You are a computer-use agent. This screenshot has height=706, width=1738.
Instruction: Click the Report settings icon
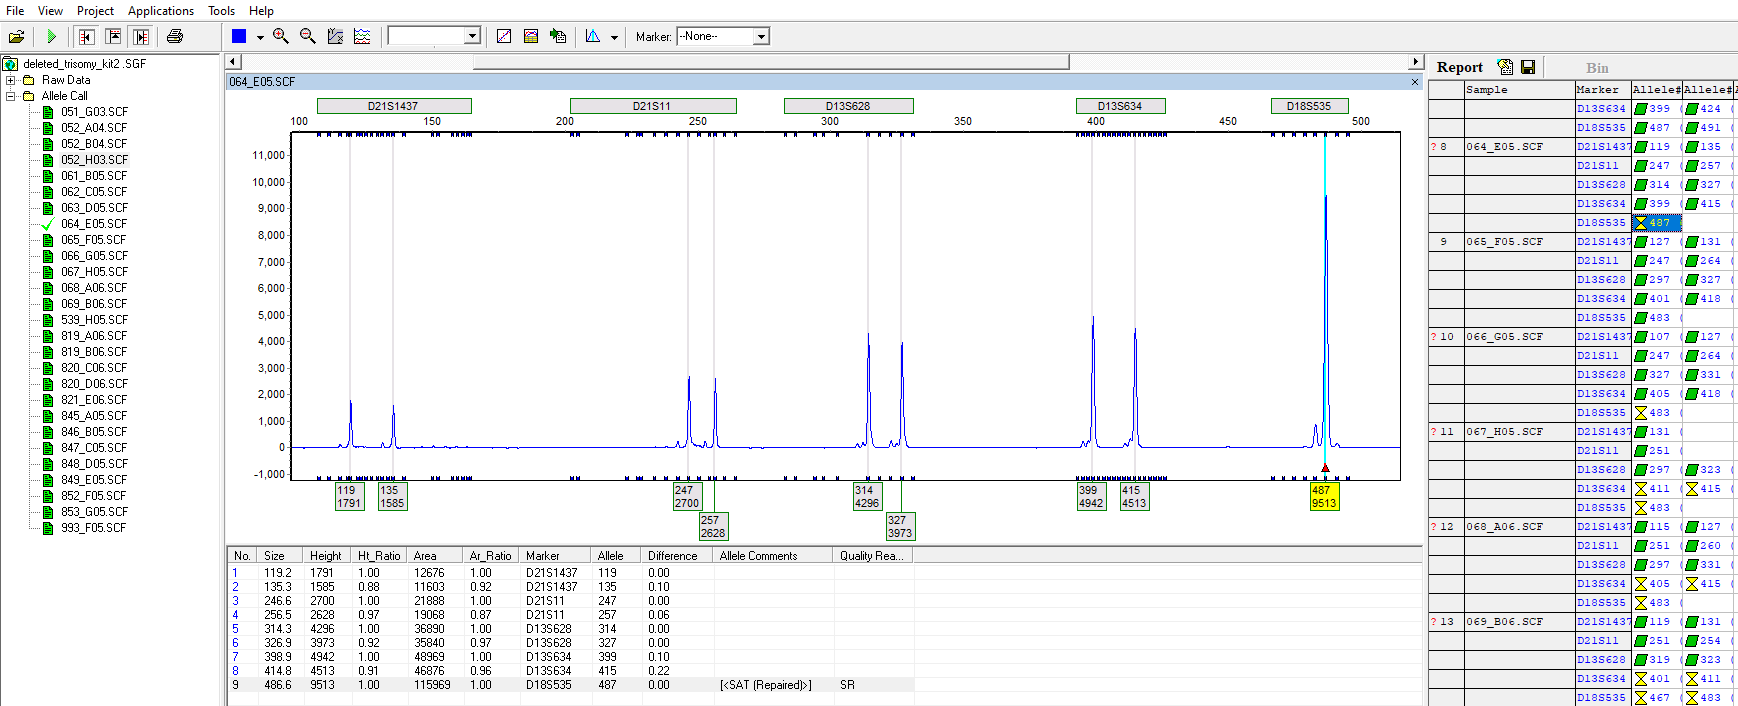[1505, 67]
